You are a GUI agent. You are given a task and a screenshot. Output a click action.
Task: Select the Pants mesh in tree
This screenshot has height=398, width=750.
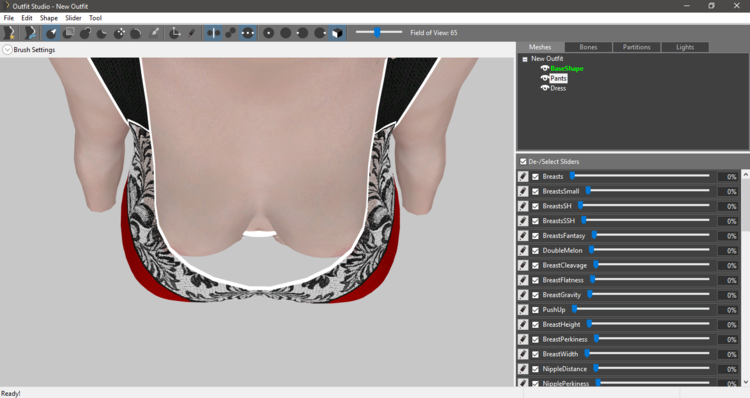[x=558, y=78]
